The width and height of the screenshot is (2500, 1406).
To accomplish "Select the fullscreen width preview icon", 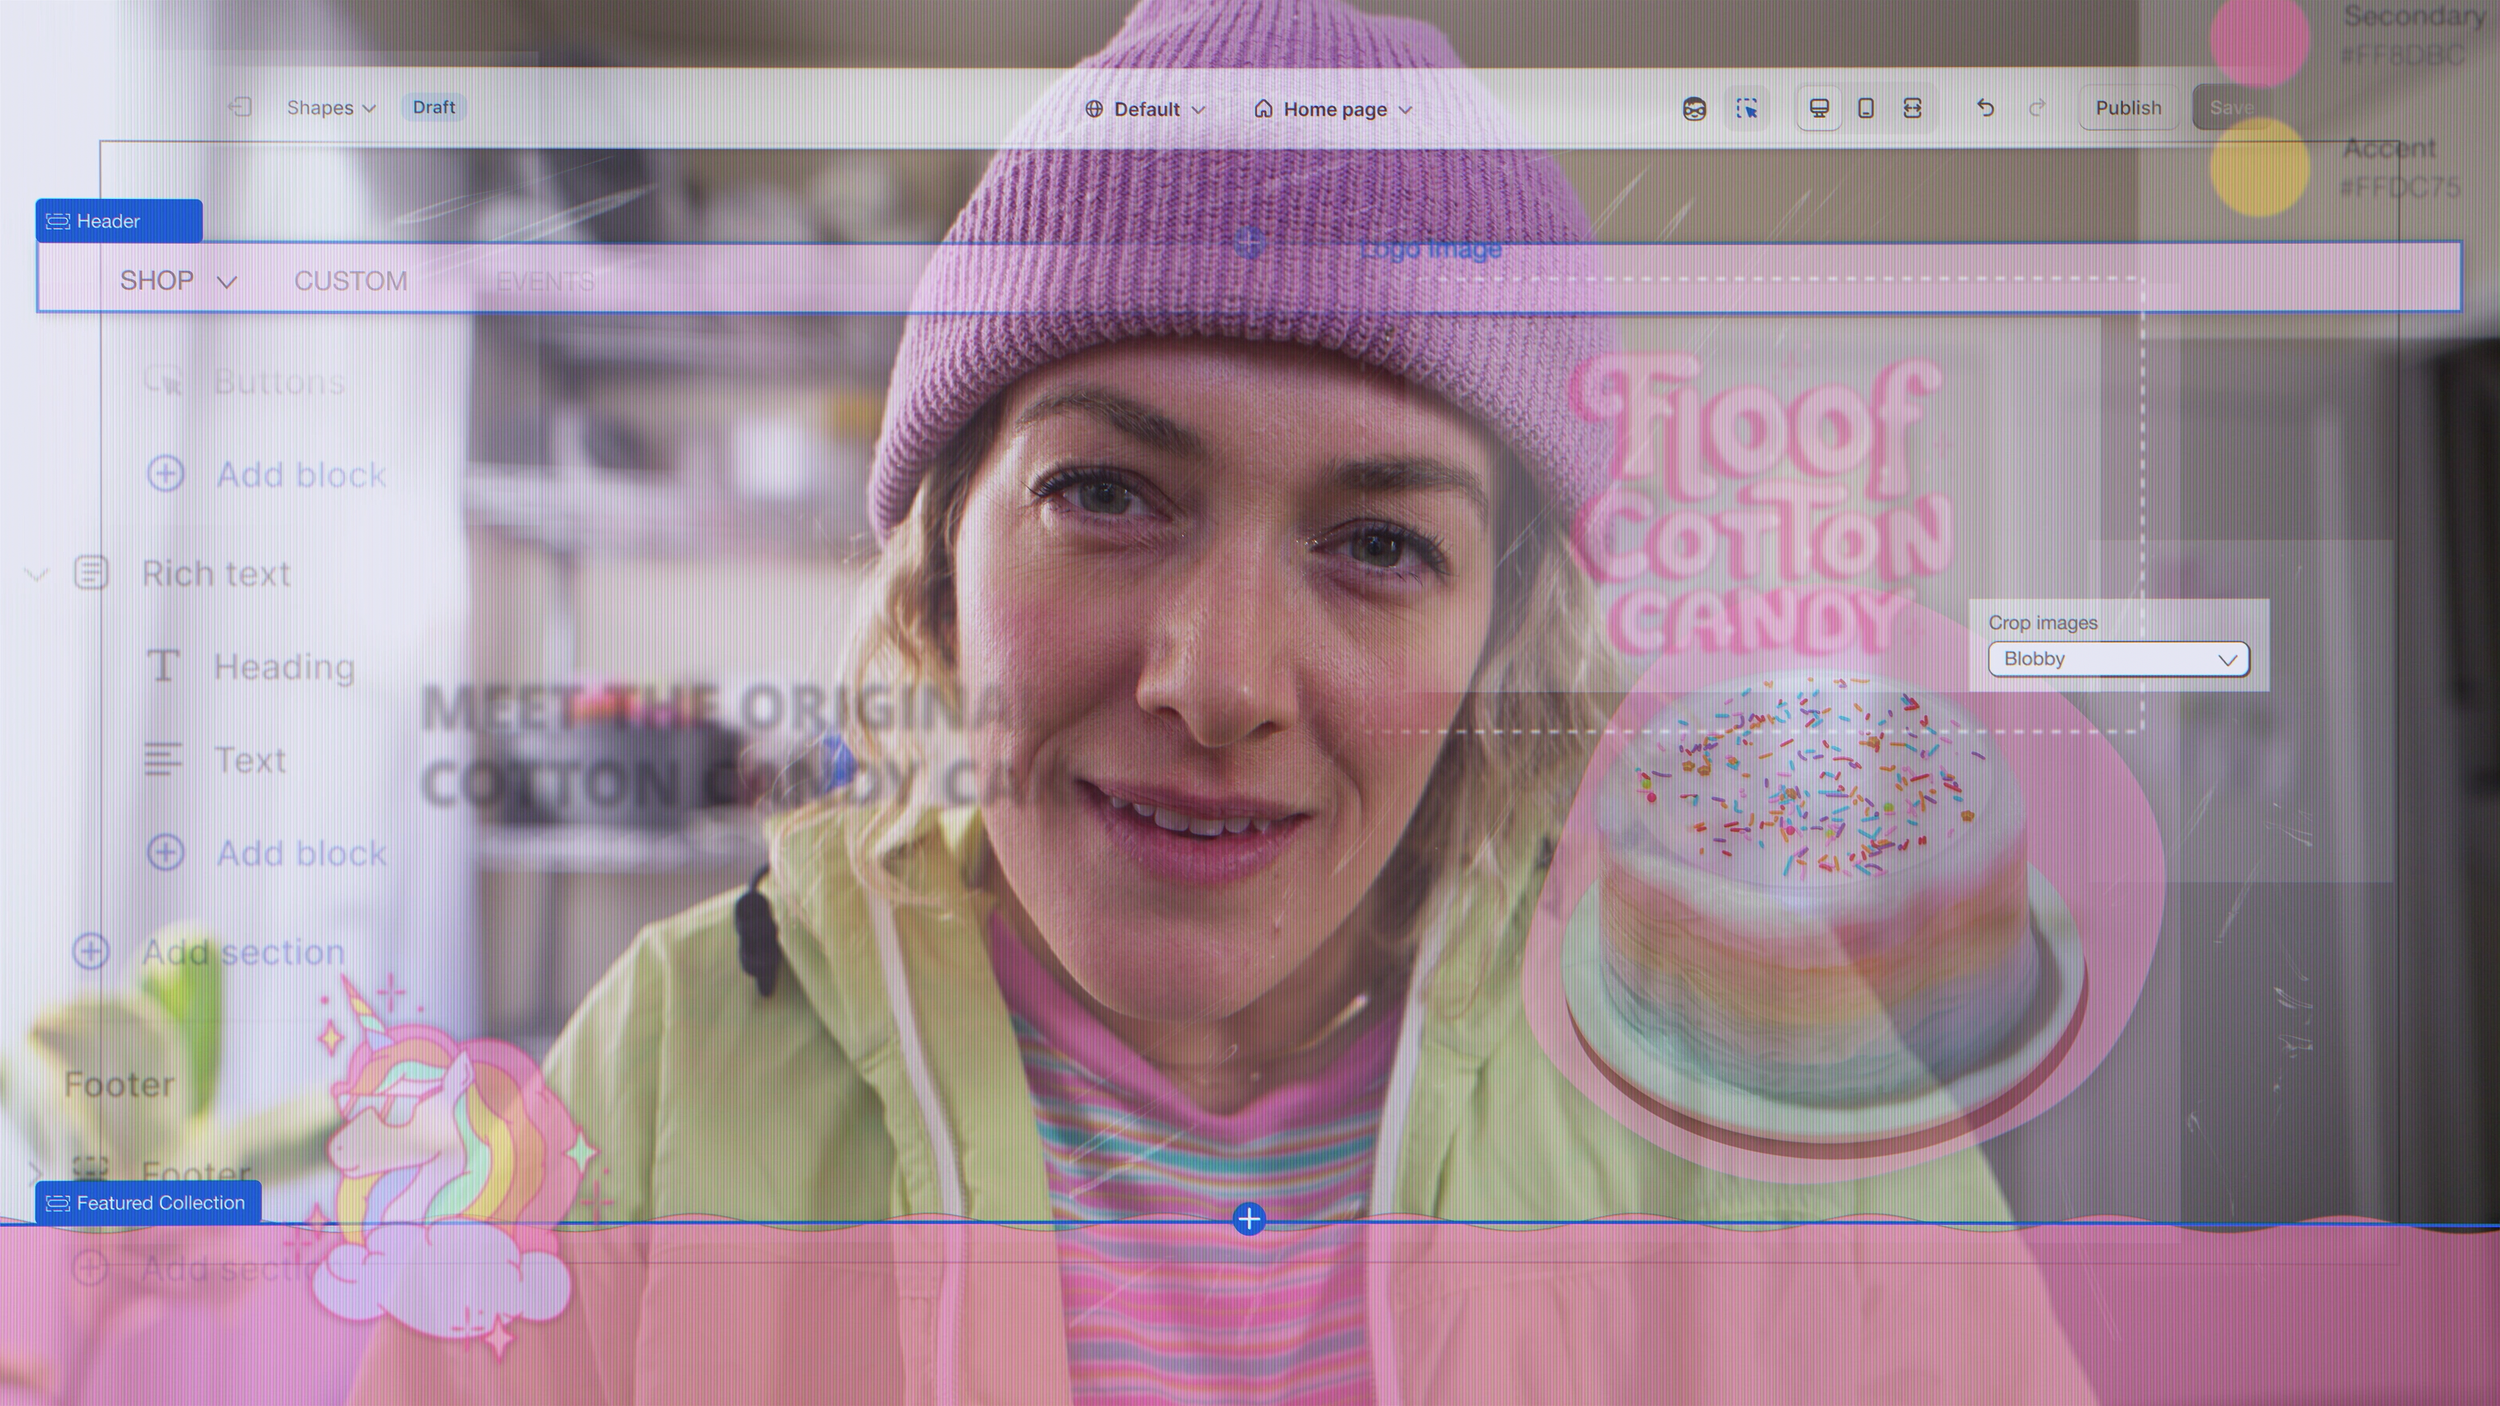I will (x=1912, y=109).
